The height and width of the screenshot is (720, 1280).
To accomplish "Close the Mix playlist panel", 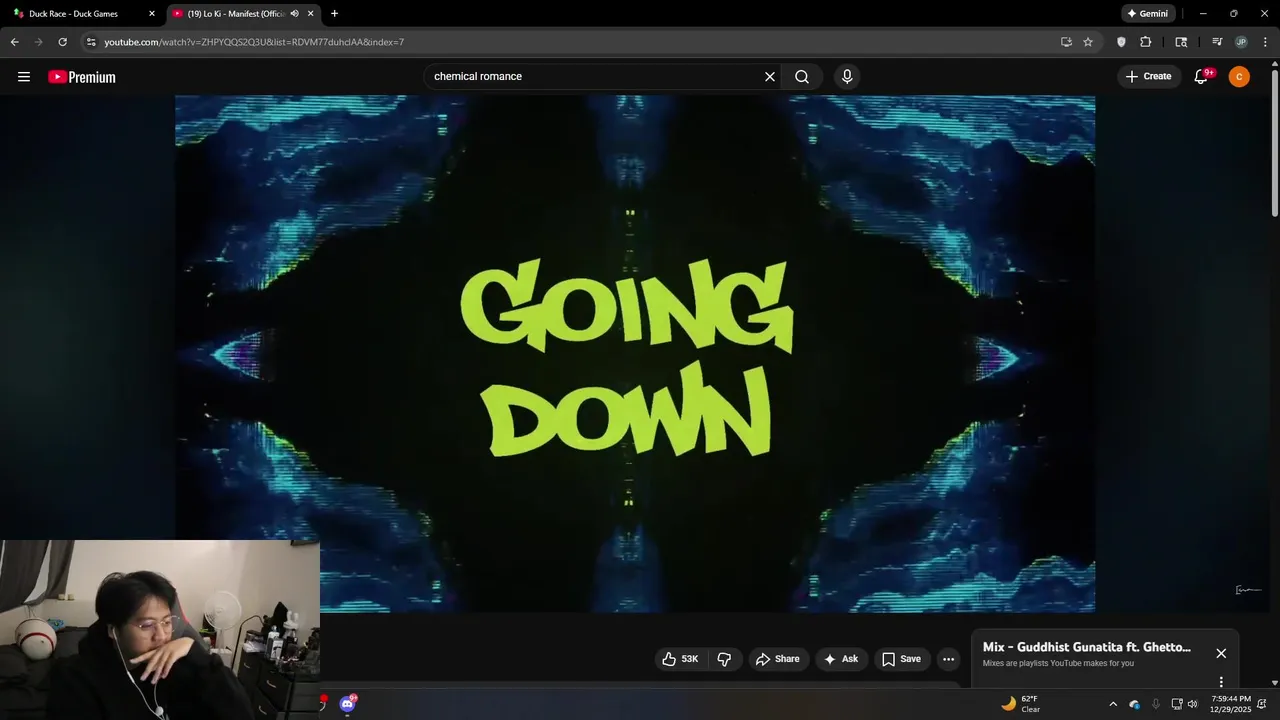I will [1221, 653].
